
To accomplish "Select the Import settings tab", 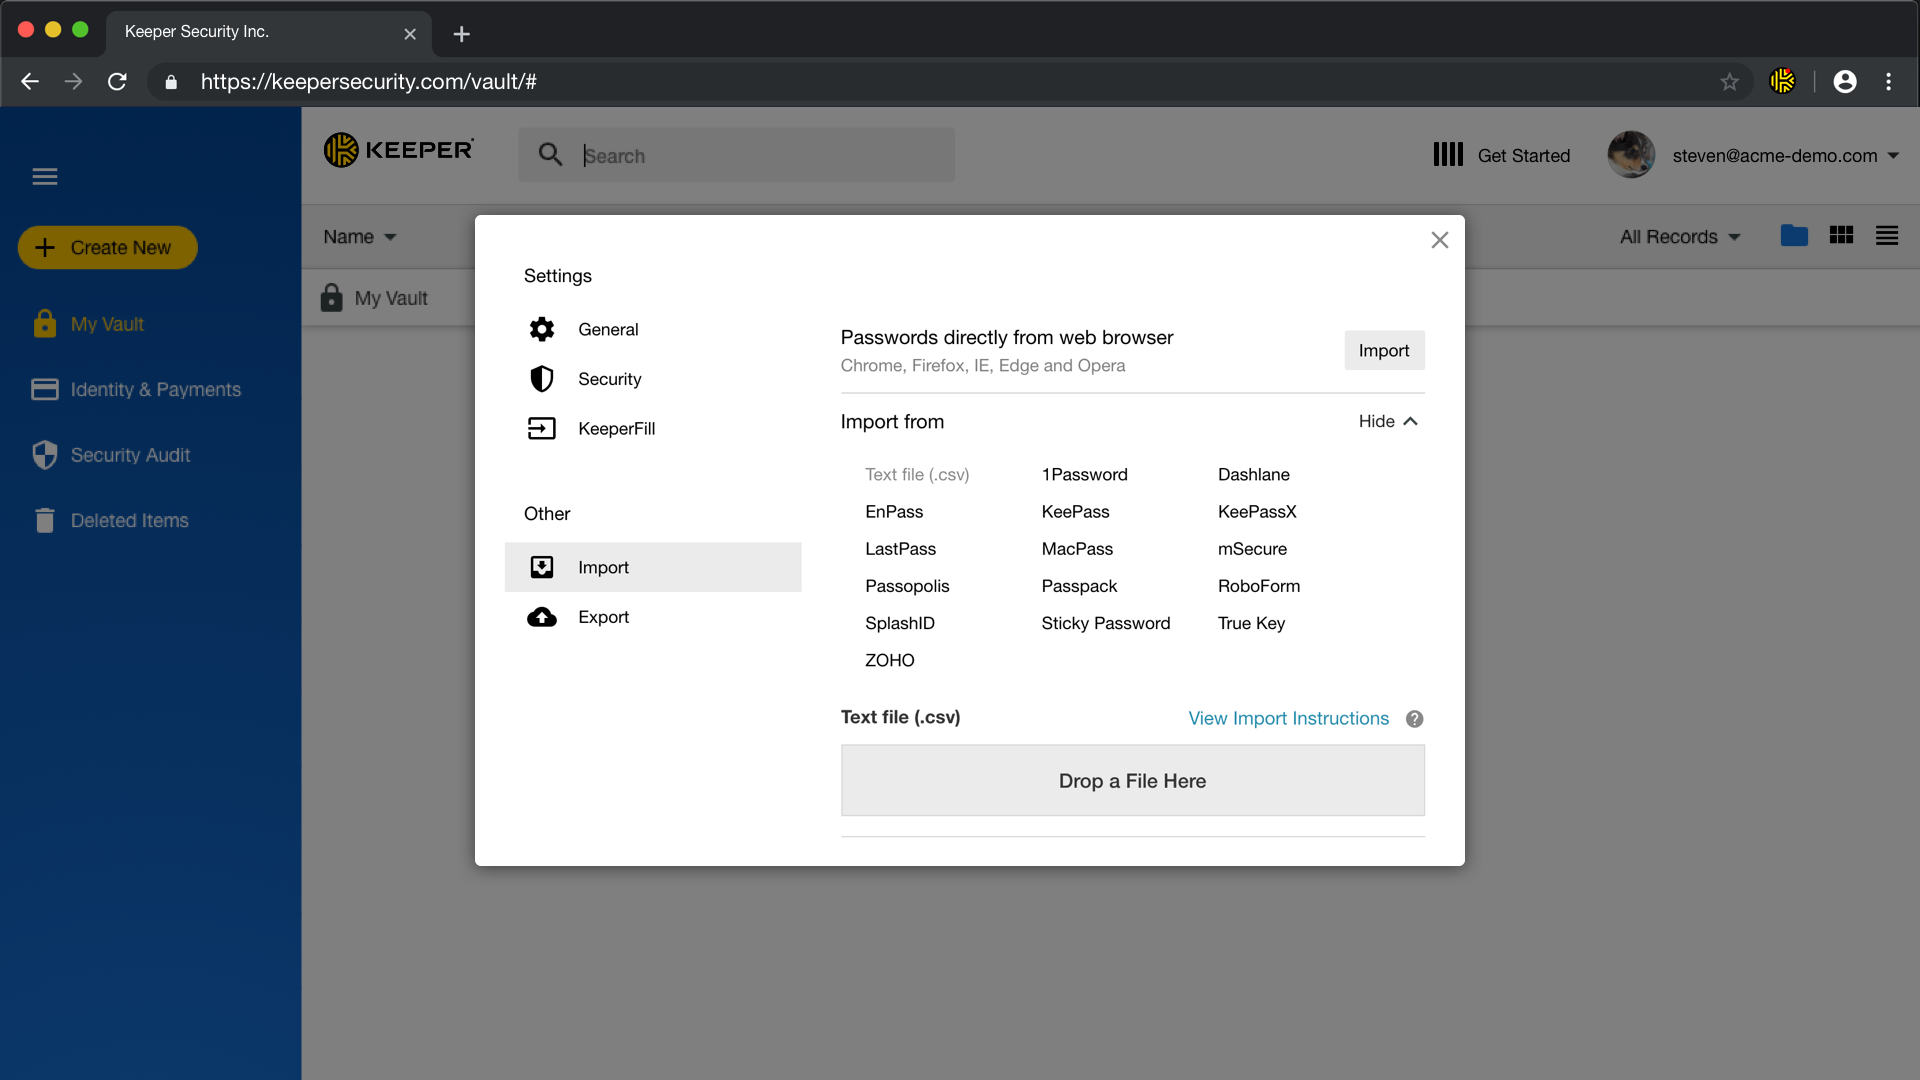I will (653, 567).
